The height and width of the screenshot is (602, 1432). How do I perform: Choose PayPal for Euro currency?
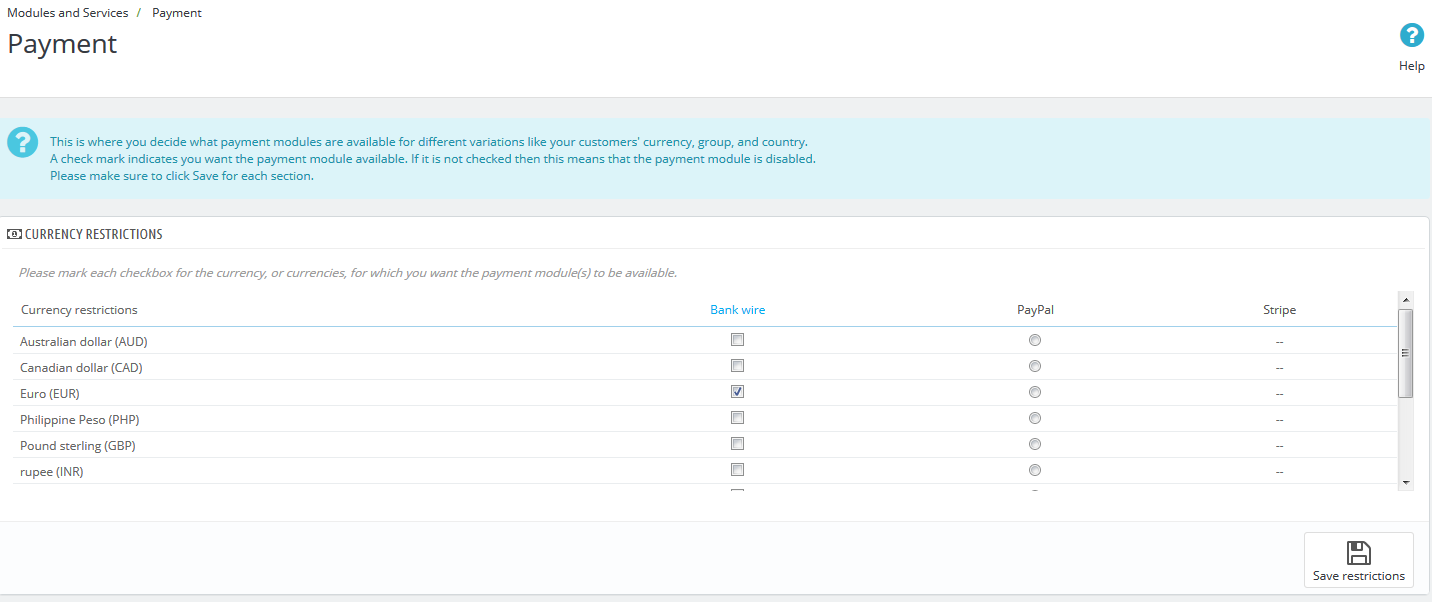[1035, 392]
